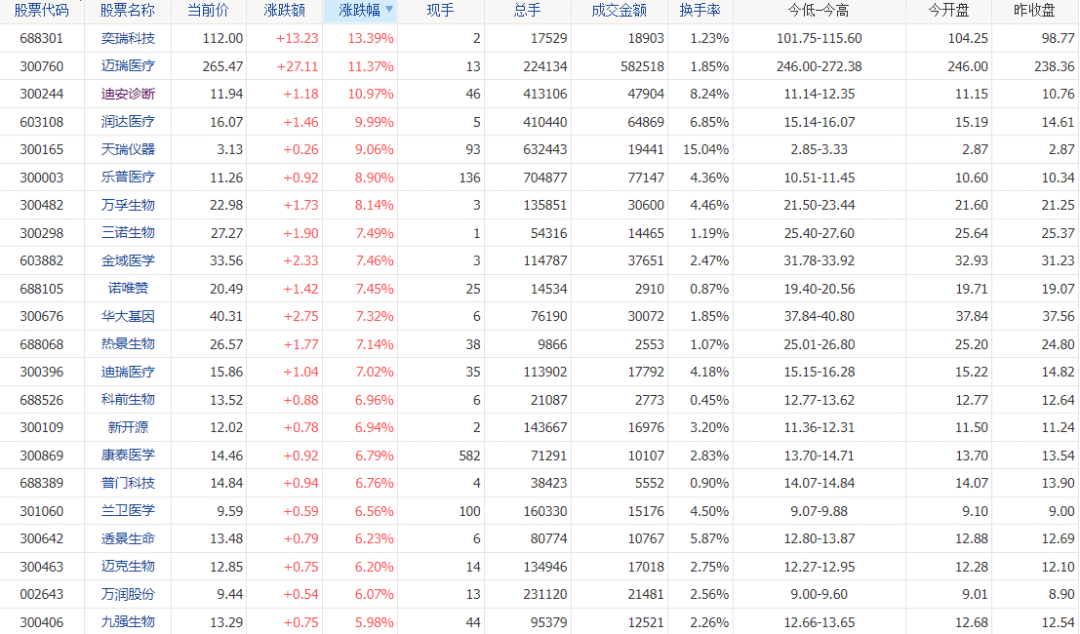Click the 华大基因 stock name
Image resolution: width=1080 pixels, height=634 pixels.
coord(127,316)
